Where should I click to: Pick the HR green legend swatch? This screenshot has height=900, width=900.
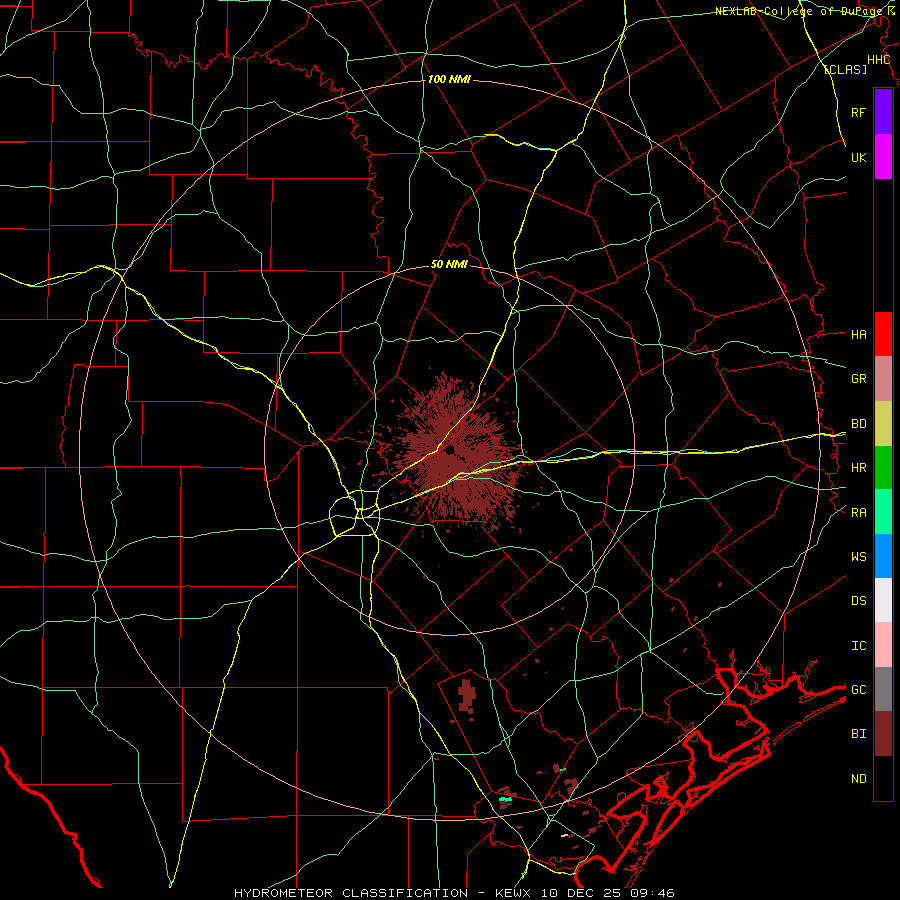tap(883, 468)
